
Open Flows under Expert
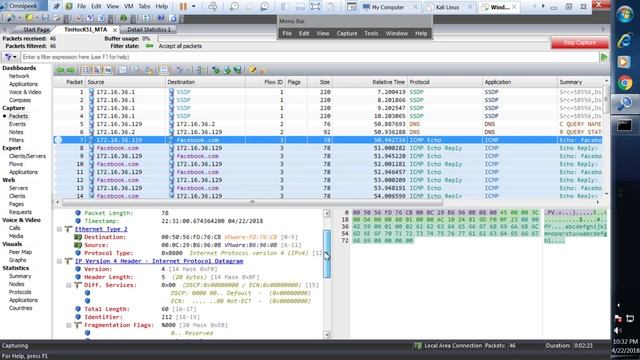[x=16, y=164]
